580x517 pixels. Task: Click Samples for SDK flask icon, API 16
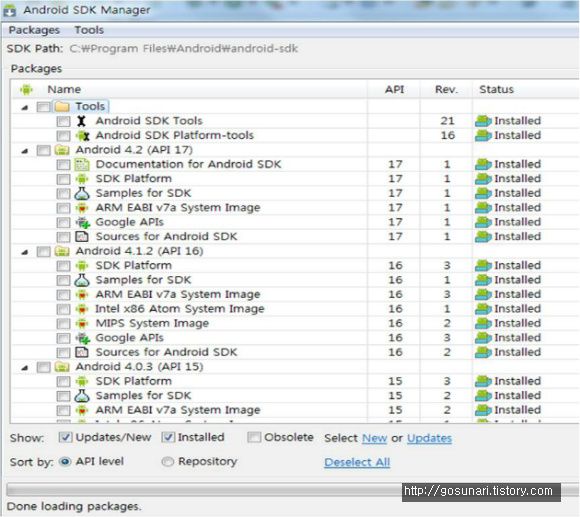point(82,280)
